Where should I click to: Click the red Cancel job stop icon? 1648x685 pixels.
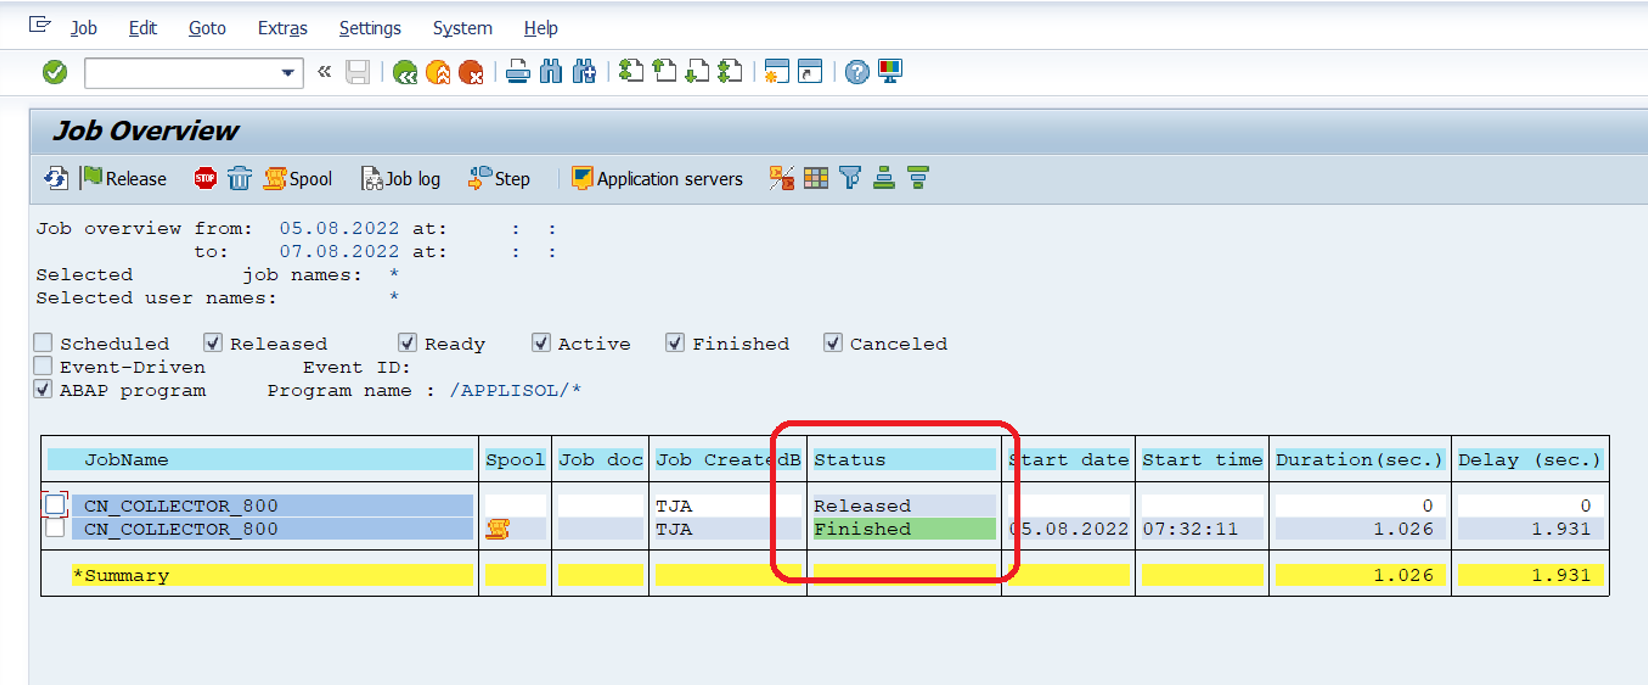click(x=205, y=178)
